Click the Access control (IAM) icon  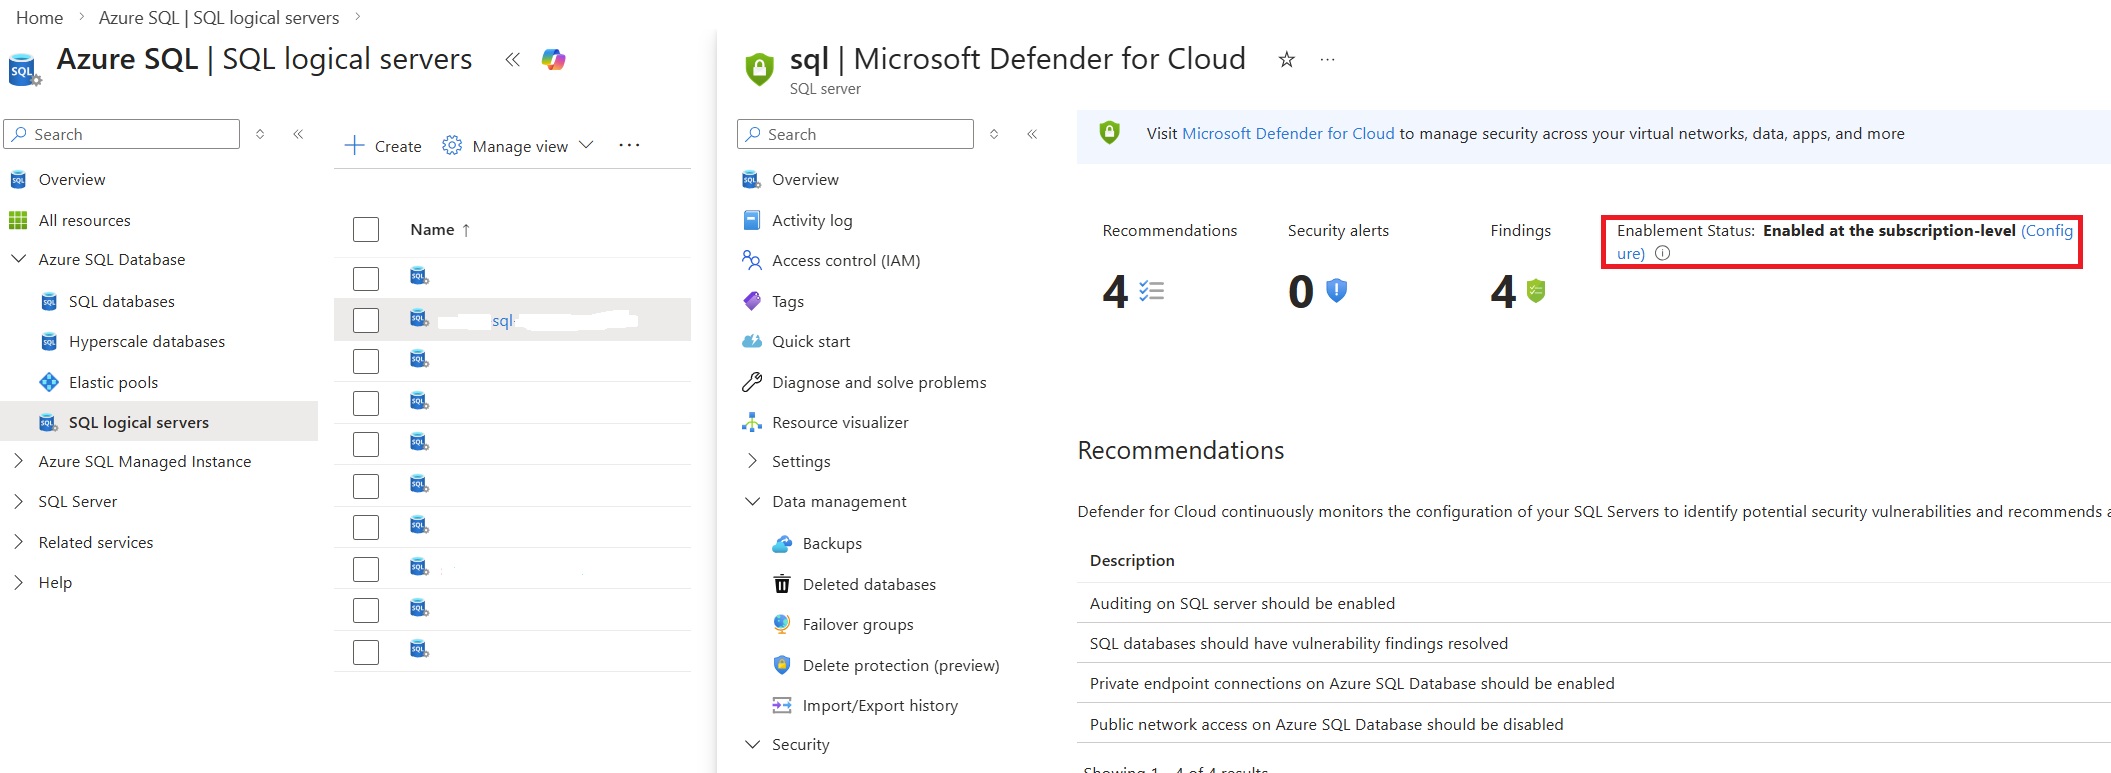pyautogui.click(x=752, y=260)
